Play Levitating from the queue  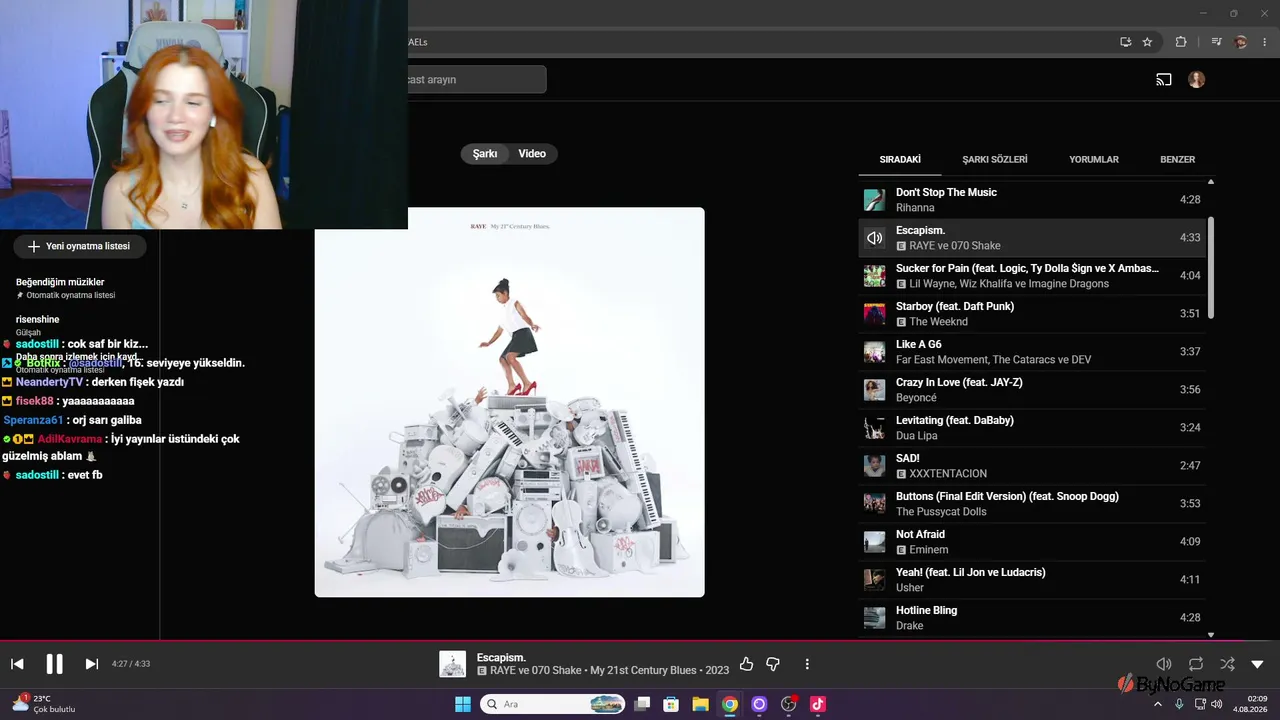[x=1032, y=428]
